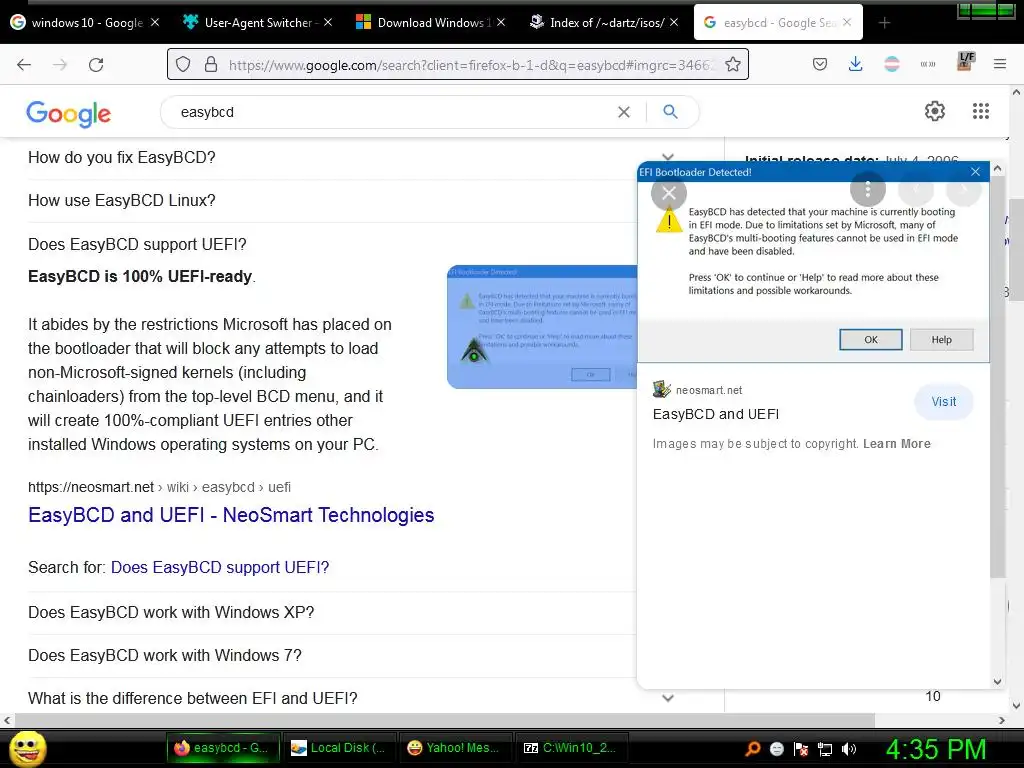Toggle chevron beside the EFI and UEFI question
This screenshot has height=768, width=1024.
pyautogui.click(x=667, y=697)
